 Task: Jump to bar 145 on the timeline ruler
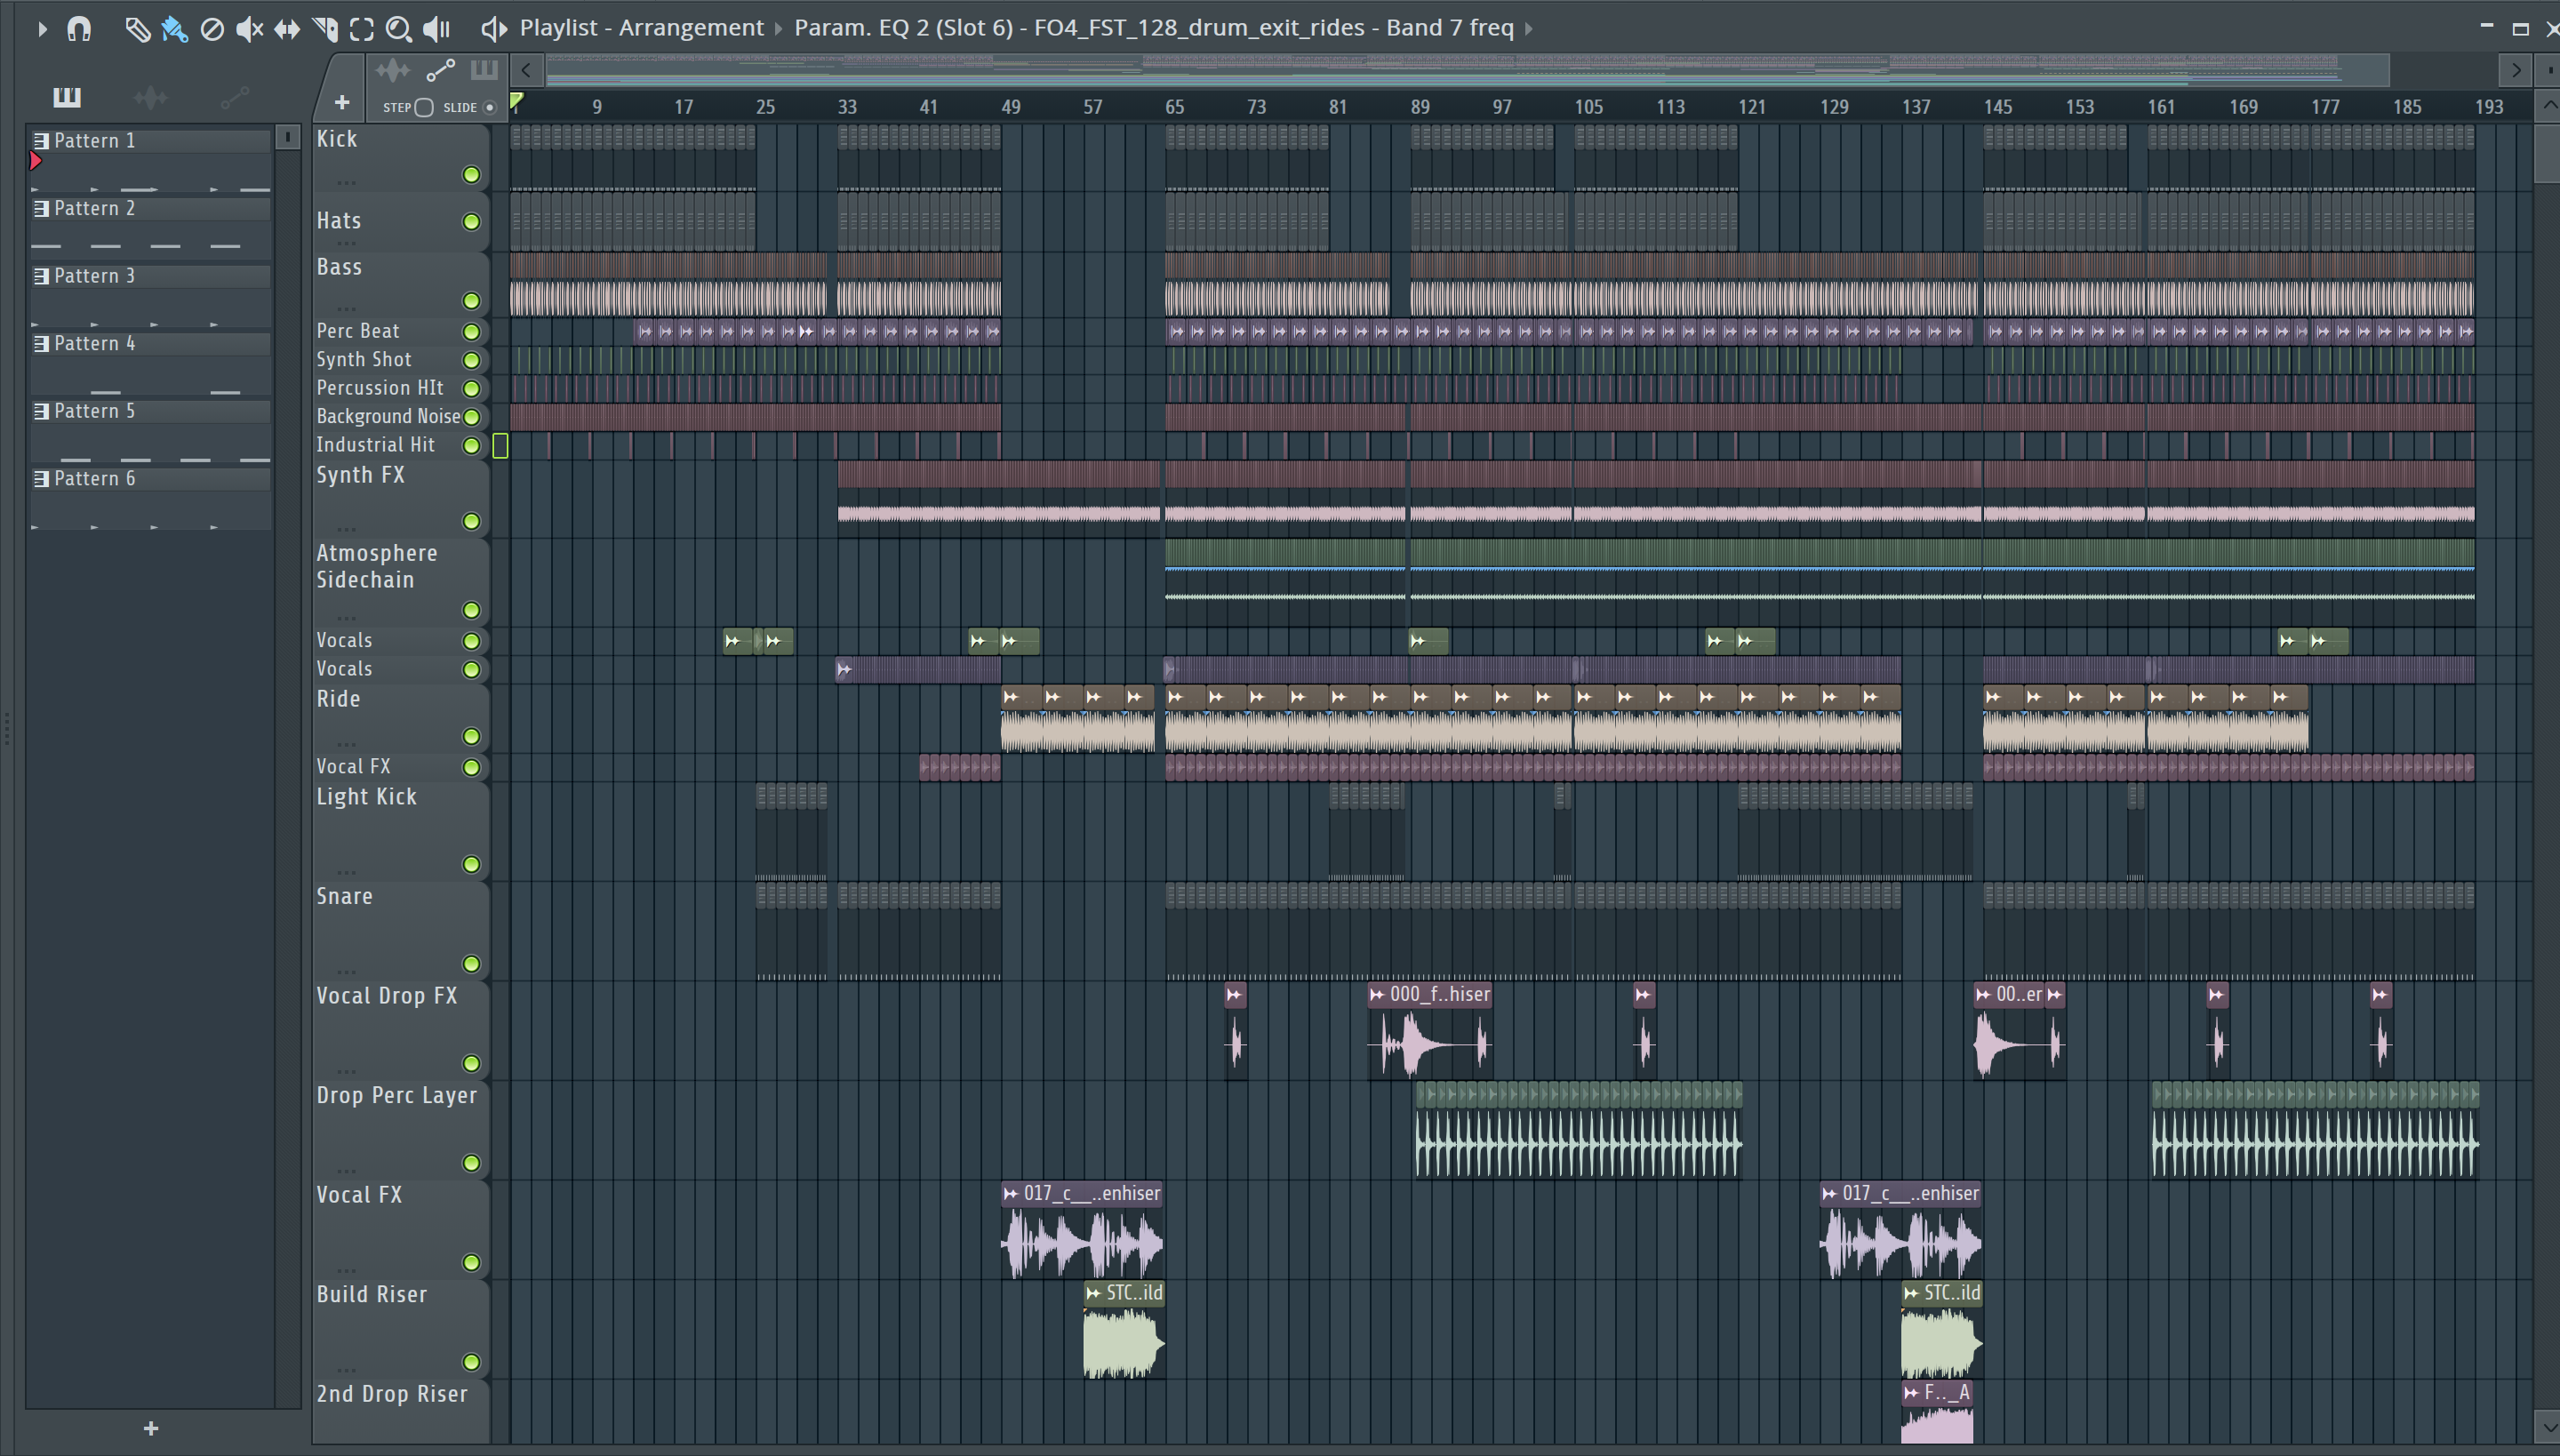coord(1998,107)
